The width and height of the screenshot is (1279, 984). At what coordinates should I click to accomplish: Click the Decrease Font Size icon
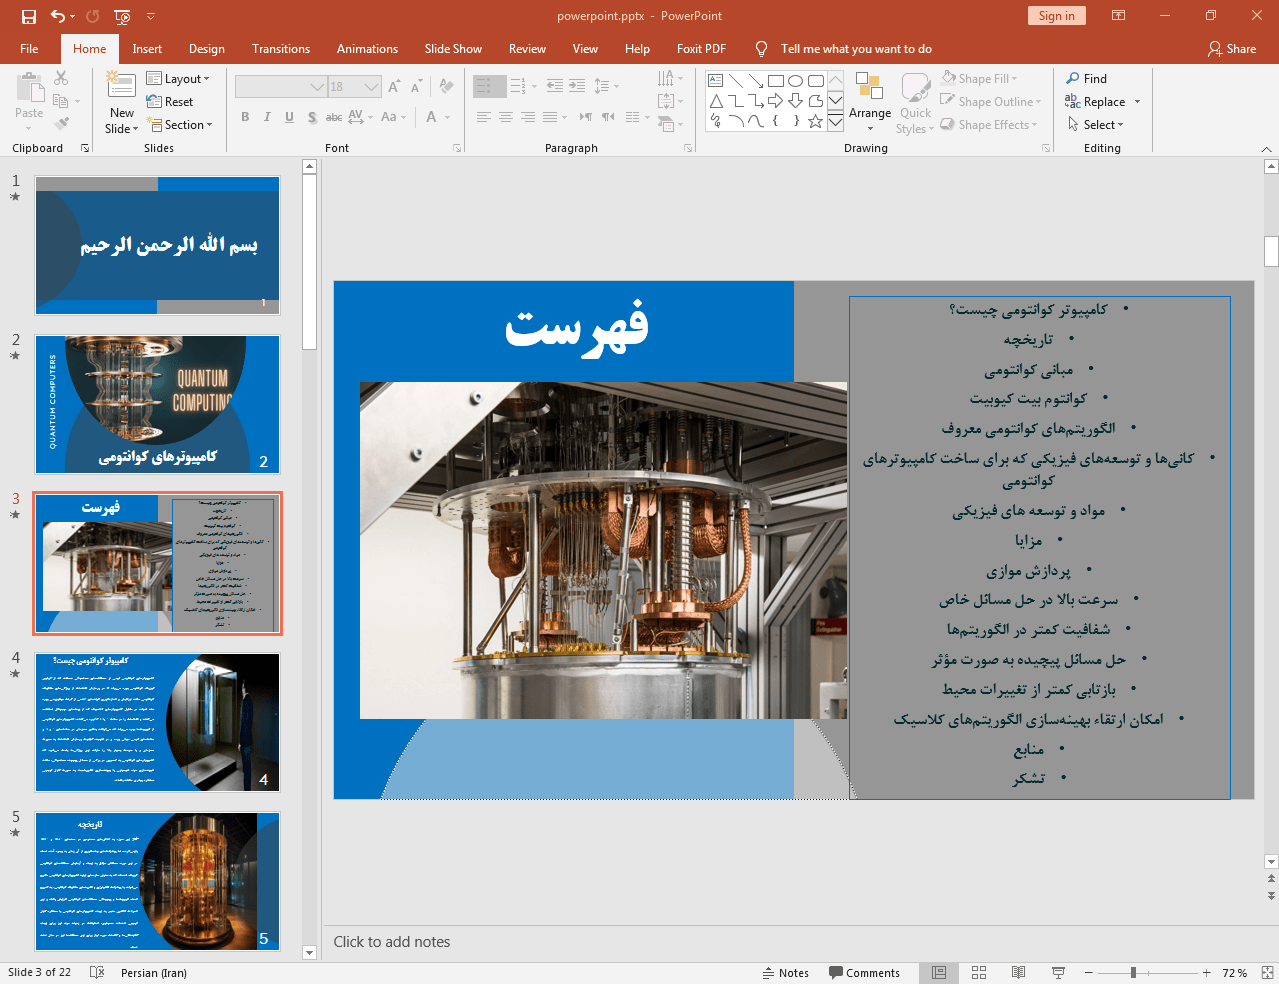click(x=417, y=87)
